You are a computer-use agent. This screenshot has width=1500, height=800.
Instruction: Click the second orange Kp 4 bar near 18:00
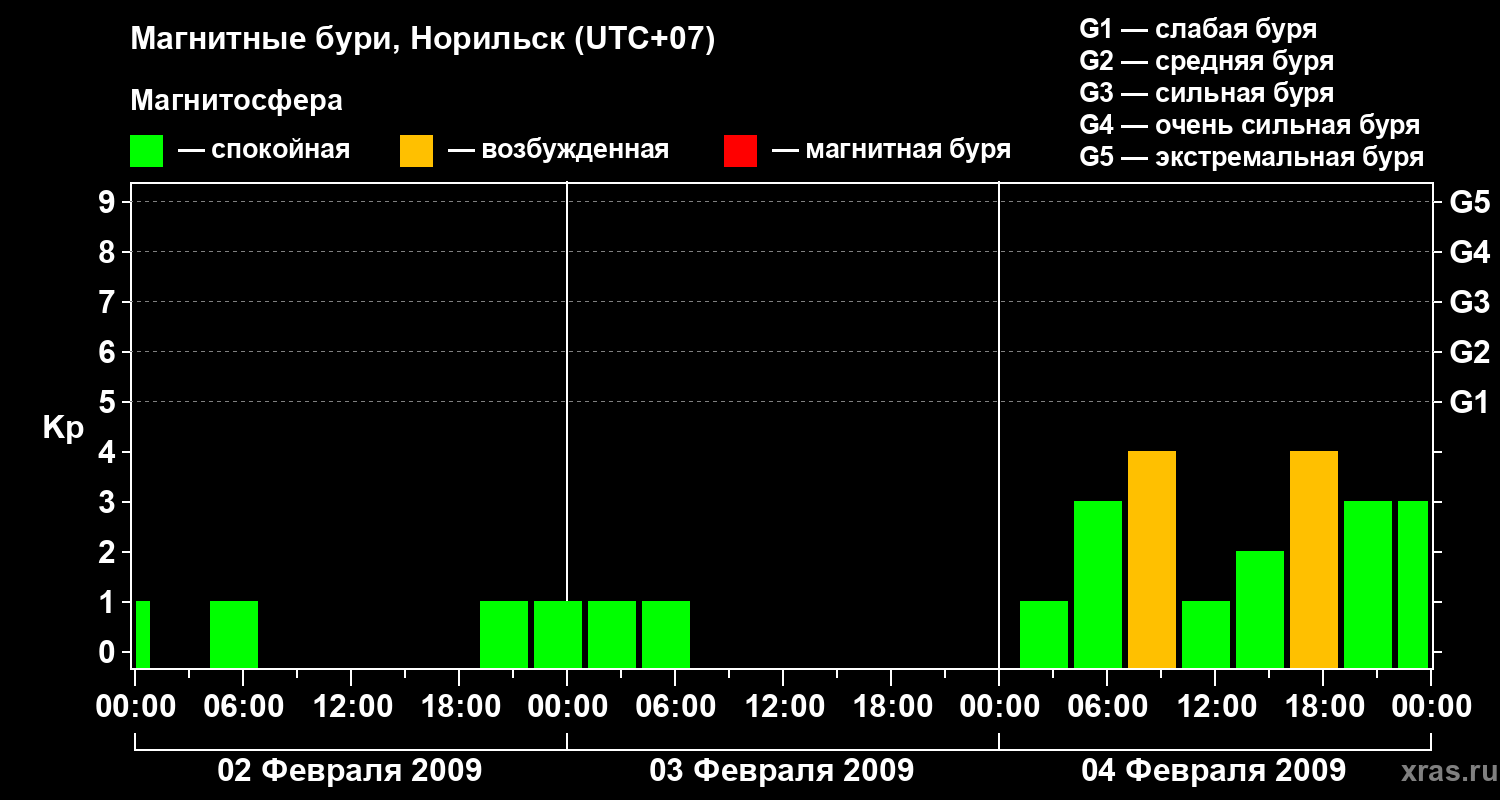pos(1314,560)
